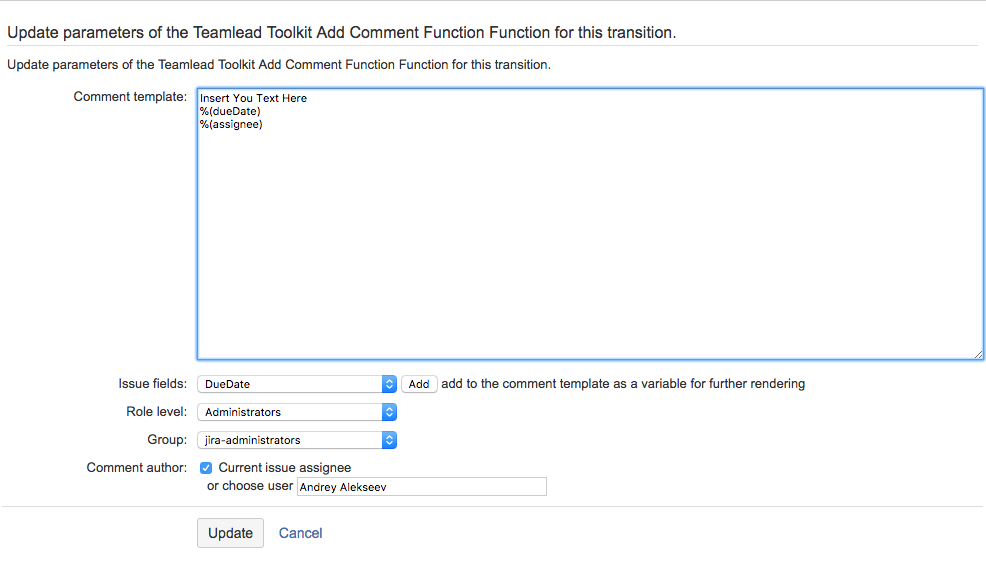Click the blue arrow on Role level select

[x=390, y=412]
